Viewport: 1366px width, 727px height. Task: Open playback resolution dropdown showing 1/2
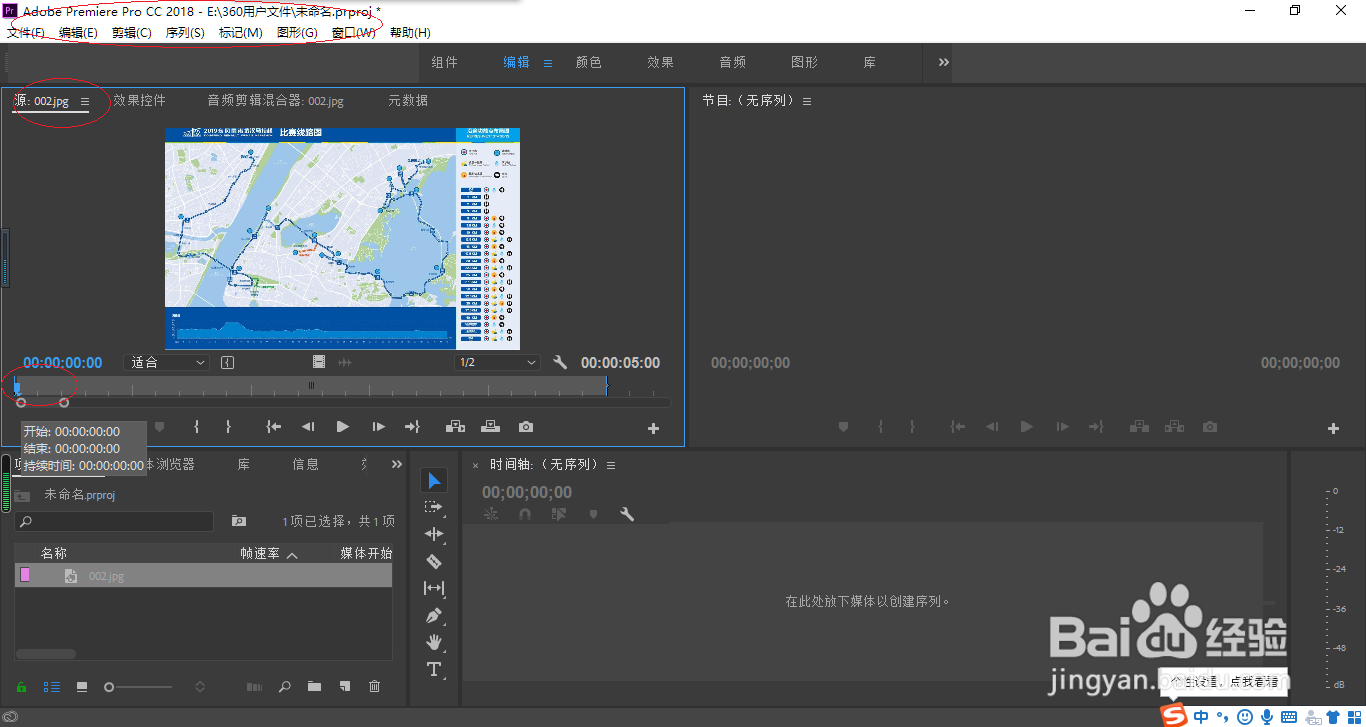tap(497, 362)
